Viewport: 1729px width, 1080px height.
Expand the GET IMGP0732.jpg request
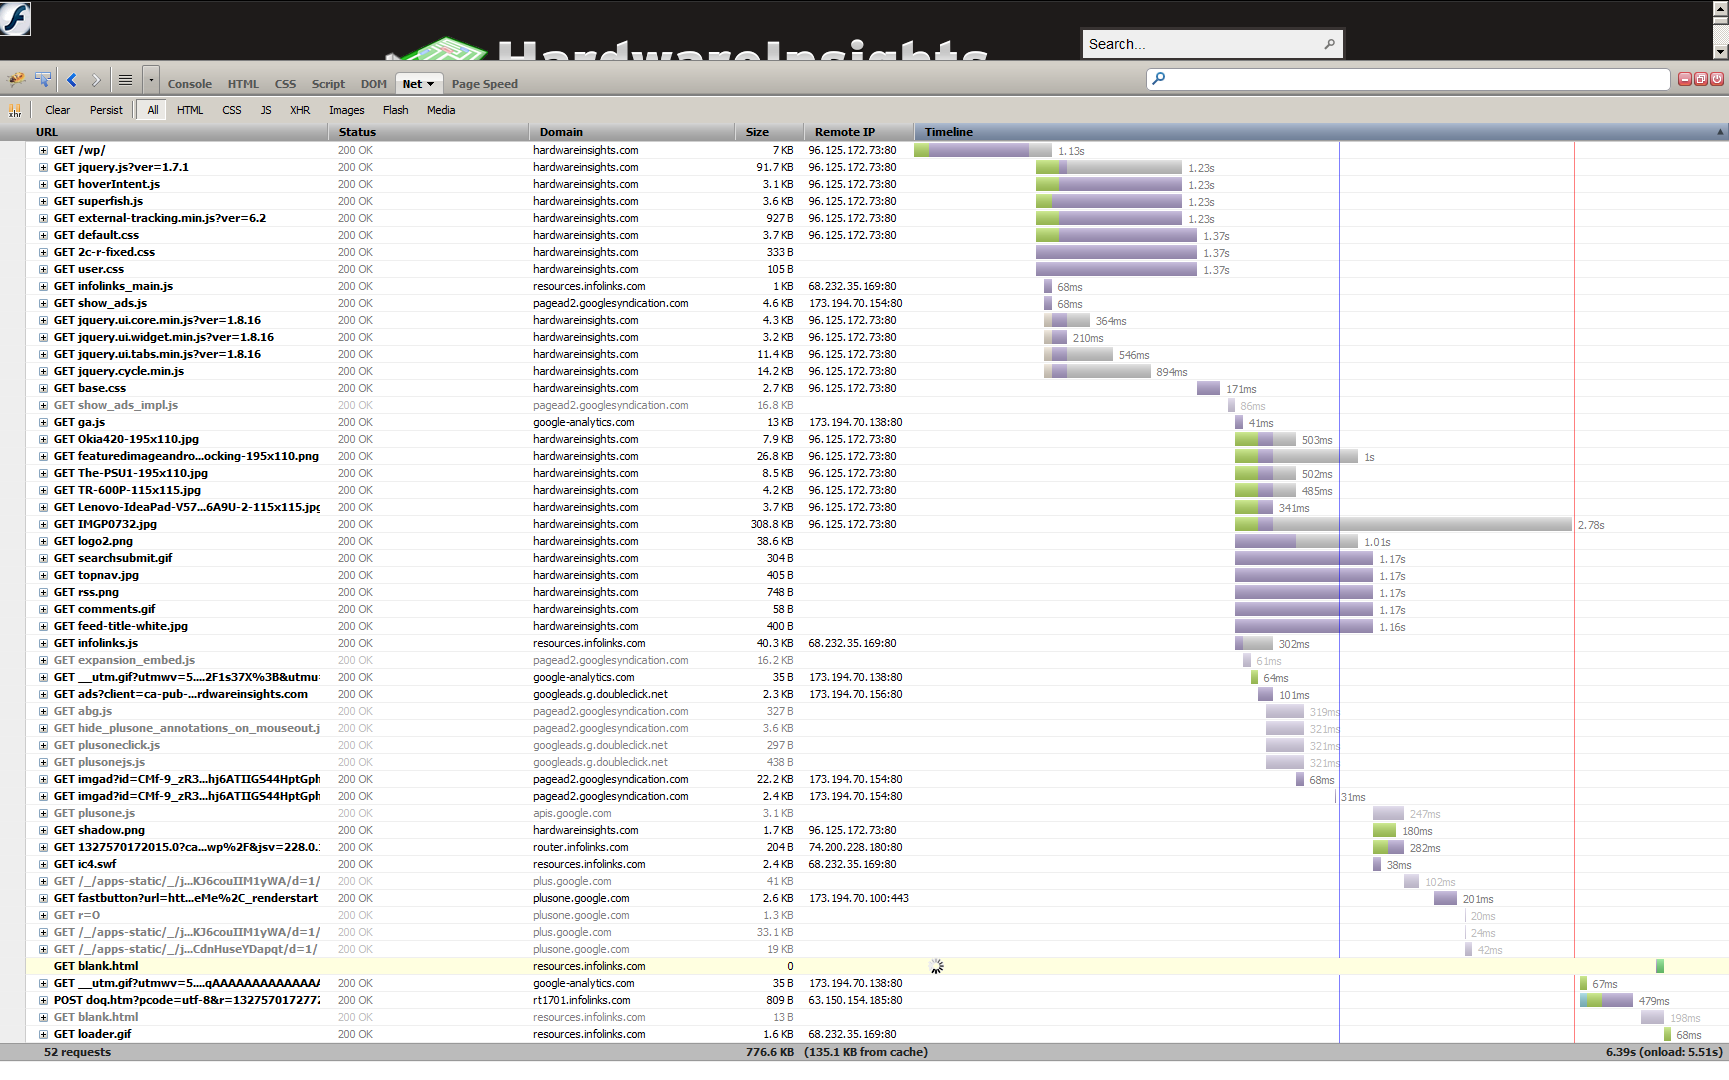pyautogui.click(x=43, y=525)
